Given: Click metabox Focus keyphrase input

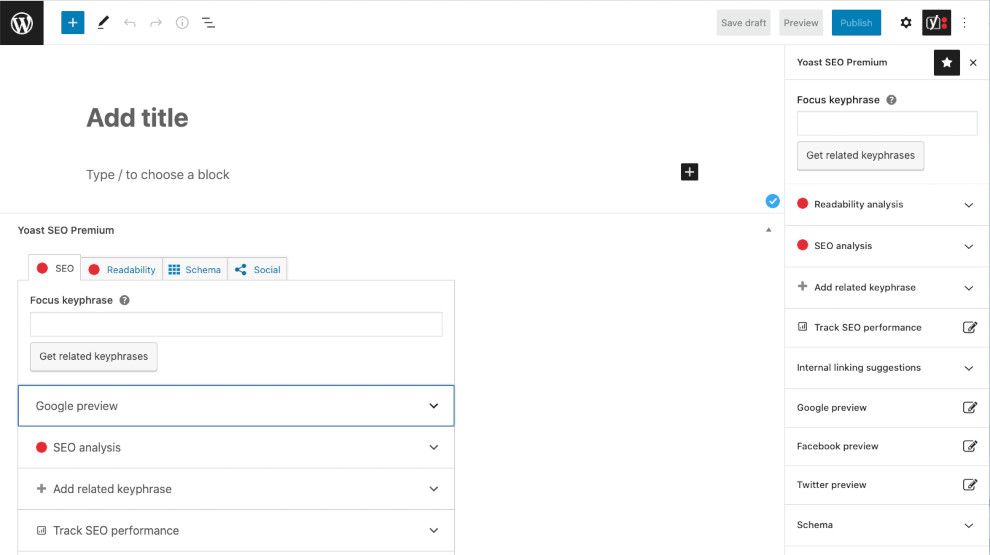Looking at the screenshot, I should coord(236,325).
